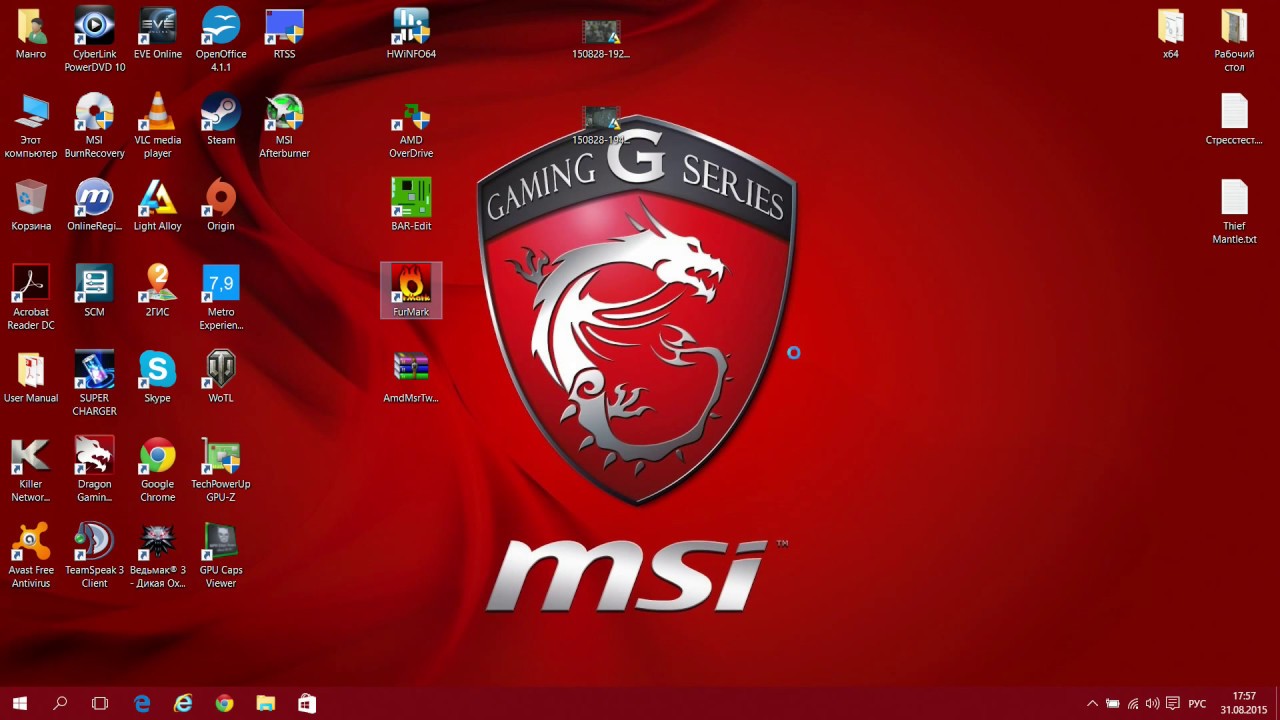The height and width of the screenshot is (720, 1280).
Task: Select the GPU Caps Viewer icon
Action: click(x=221, y=556)
